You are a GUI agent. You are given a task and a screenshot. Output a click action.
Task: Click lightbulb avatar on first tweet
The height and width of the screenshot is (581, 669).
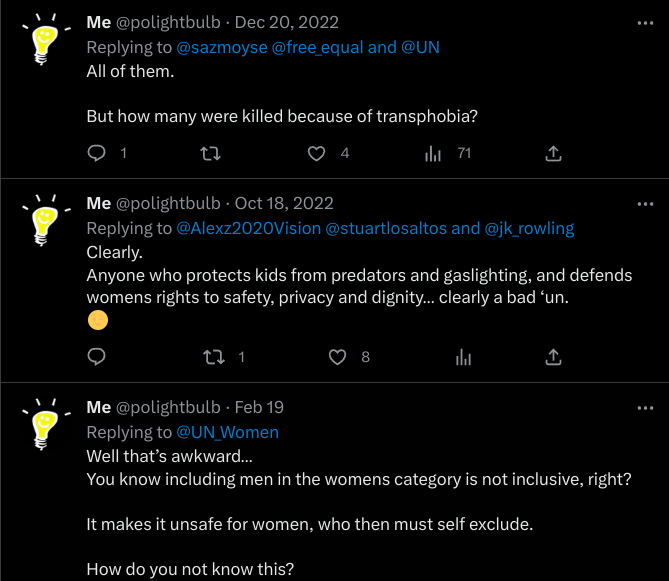[x=43, y=44]
